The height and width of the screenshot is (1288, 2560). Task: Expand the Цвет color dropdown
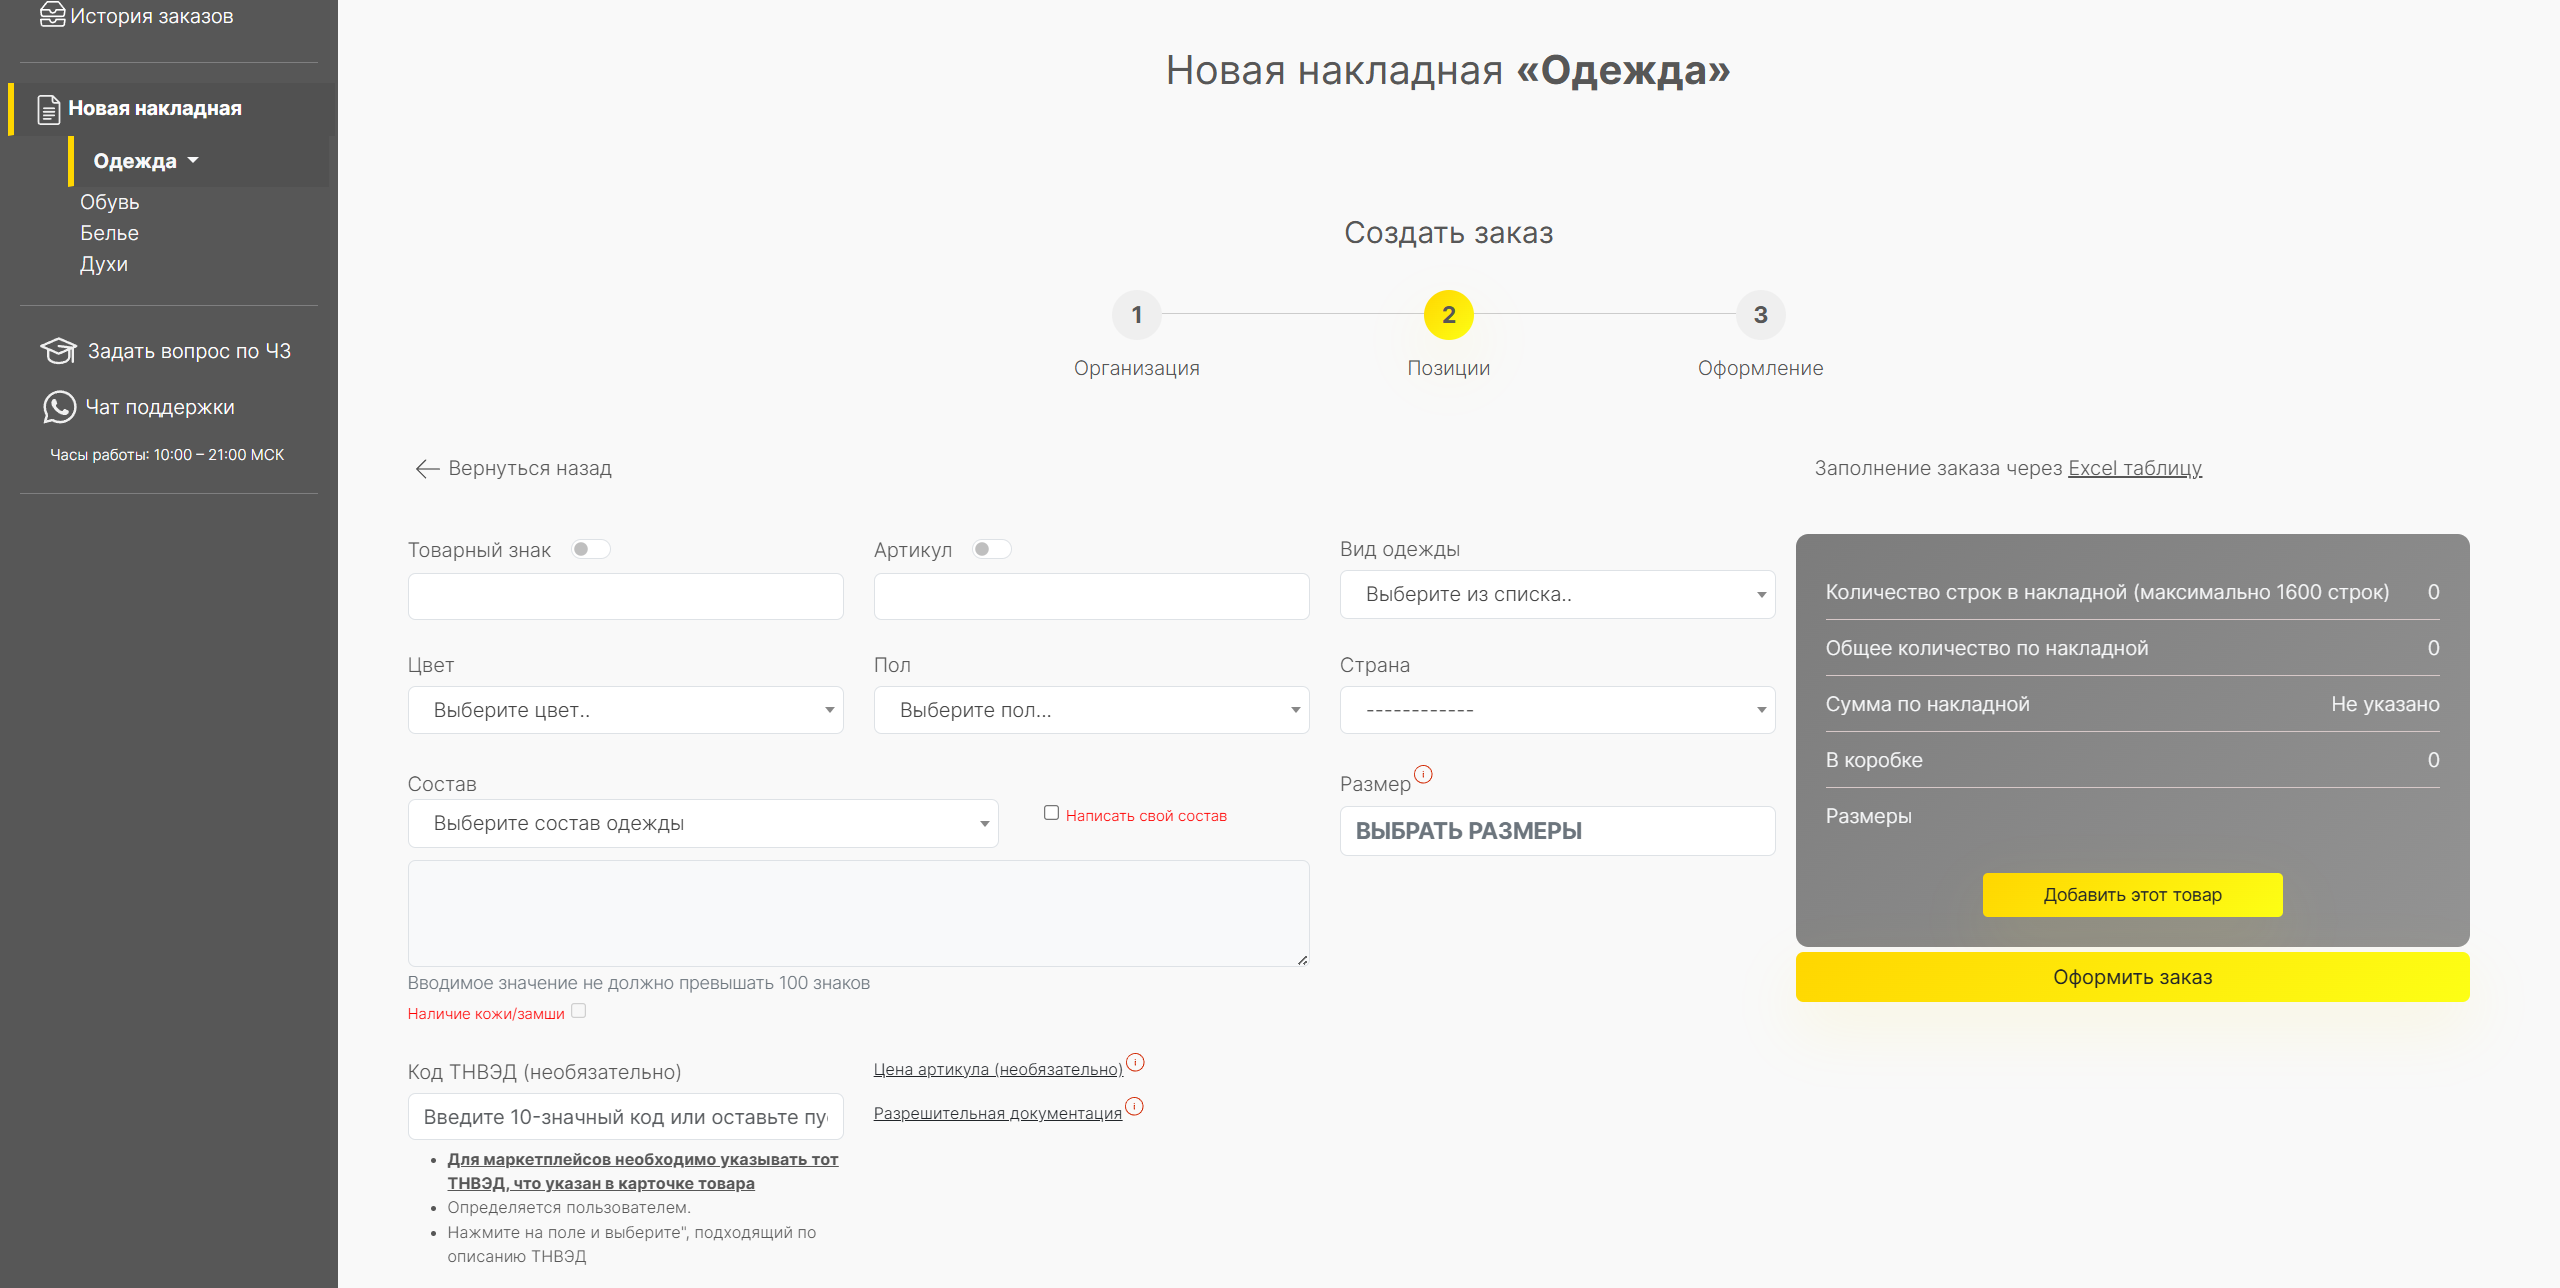pos(625,710)
